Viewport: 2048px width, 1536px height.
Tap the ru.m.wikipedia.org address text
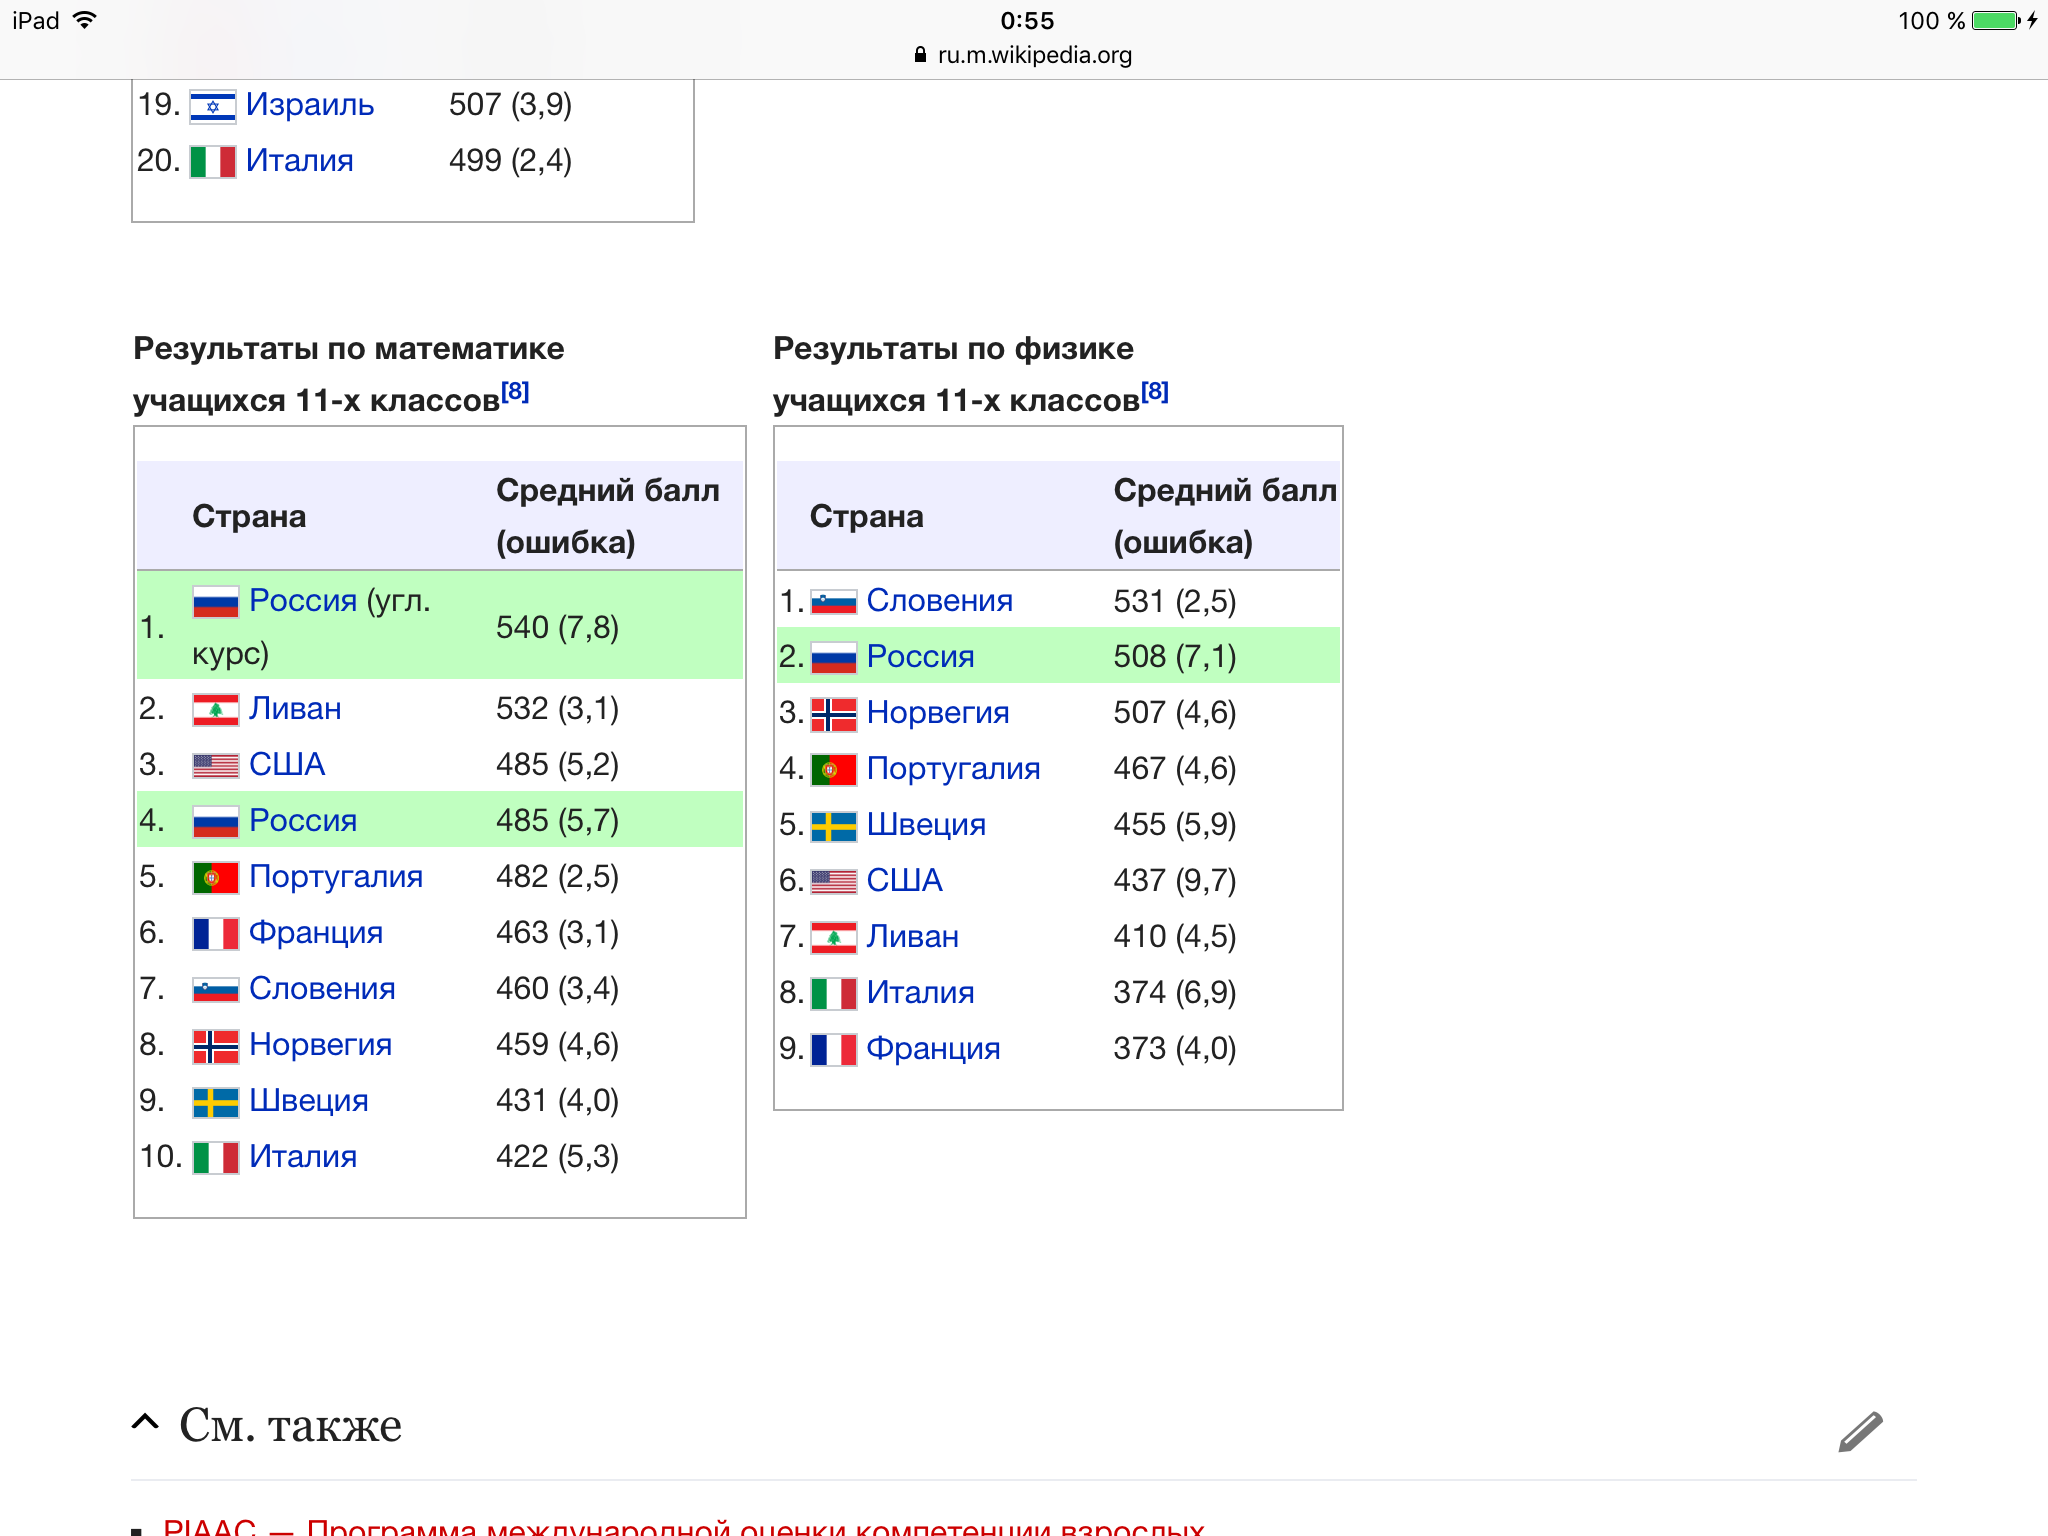pos(1034,55)
